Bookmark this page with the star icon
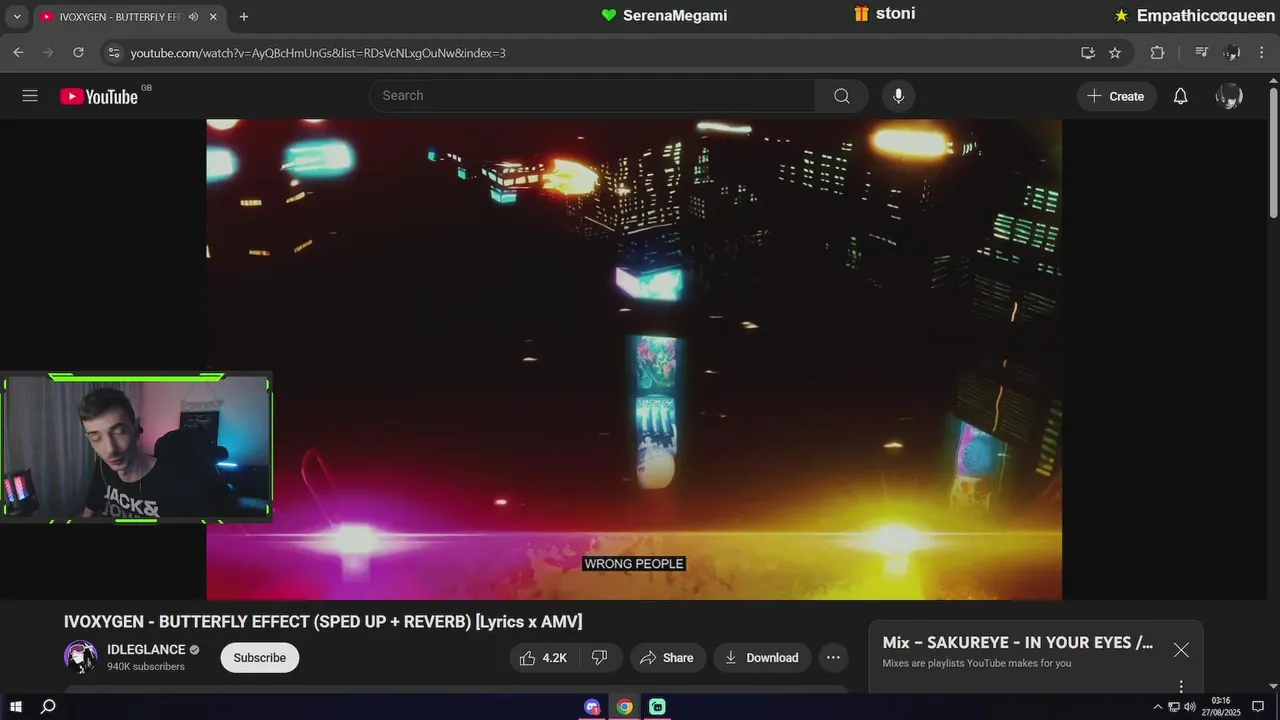1280x720 pixels. (1115, 53)
